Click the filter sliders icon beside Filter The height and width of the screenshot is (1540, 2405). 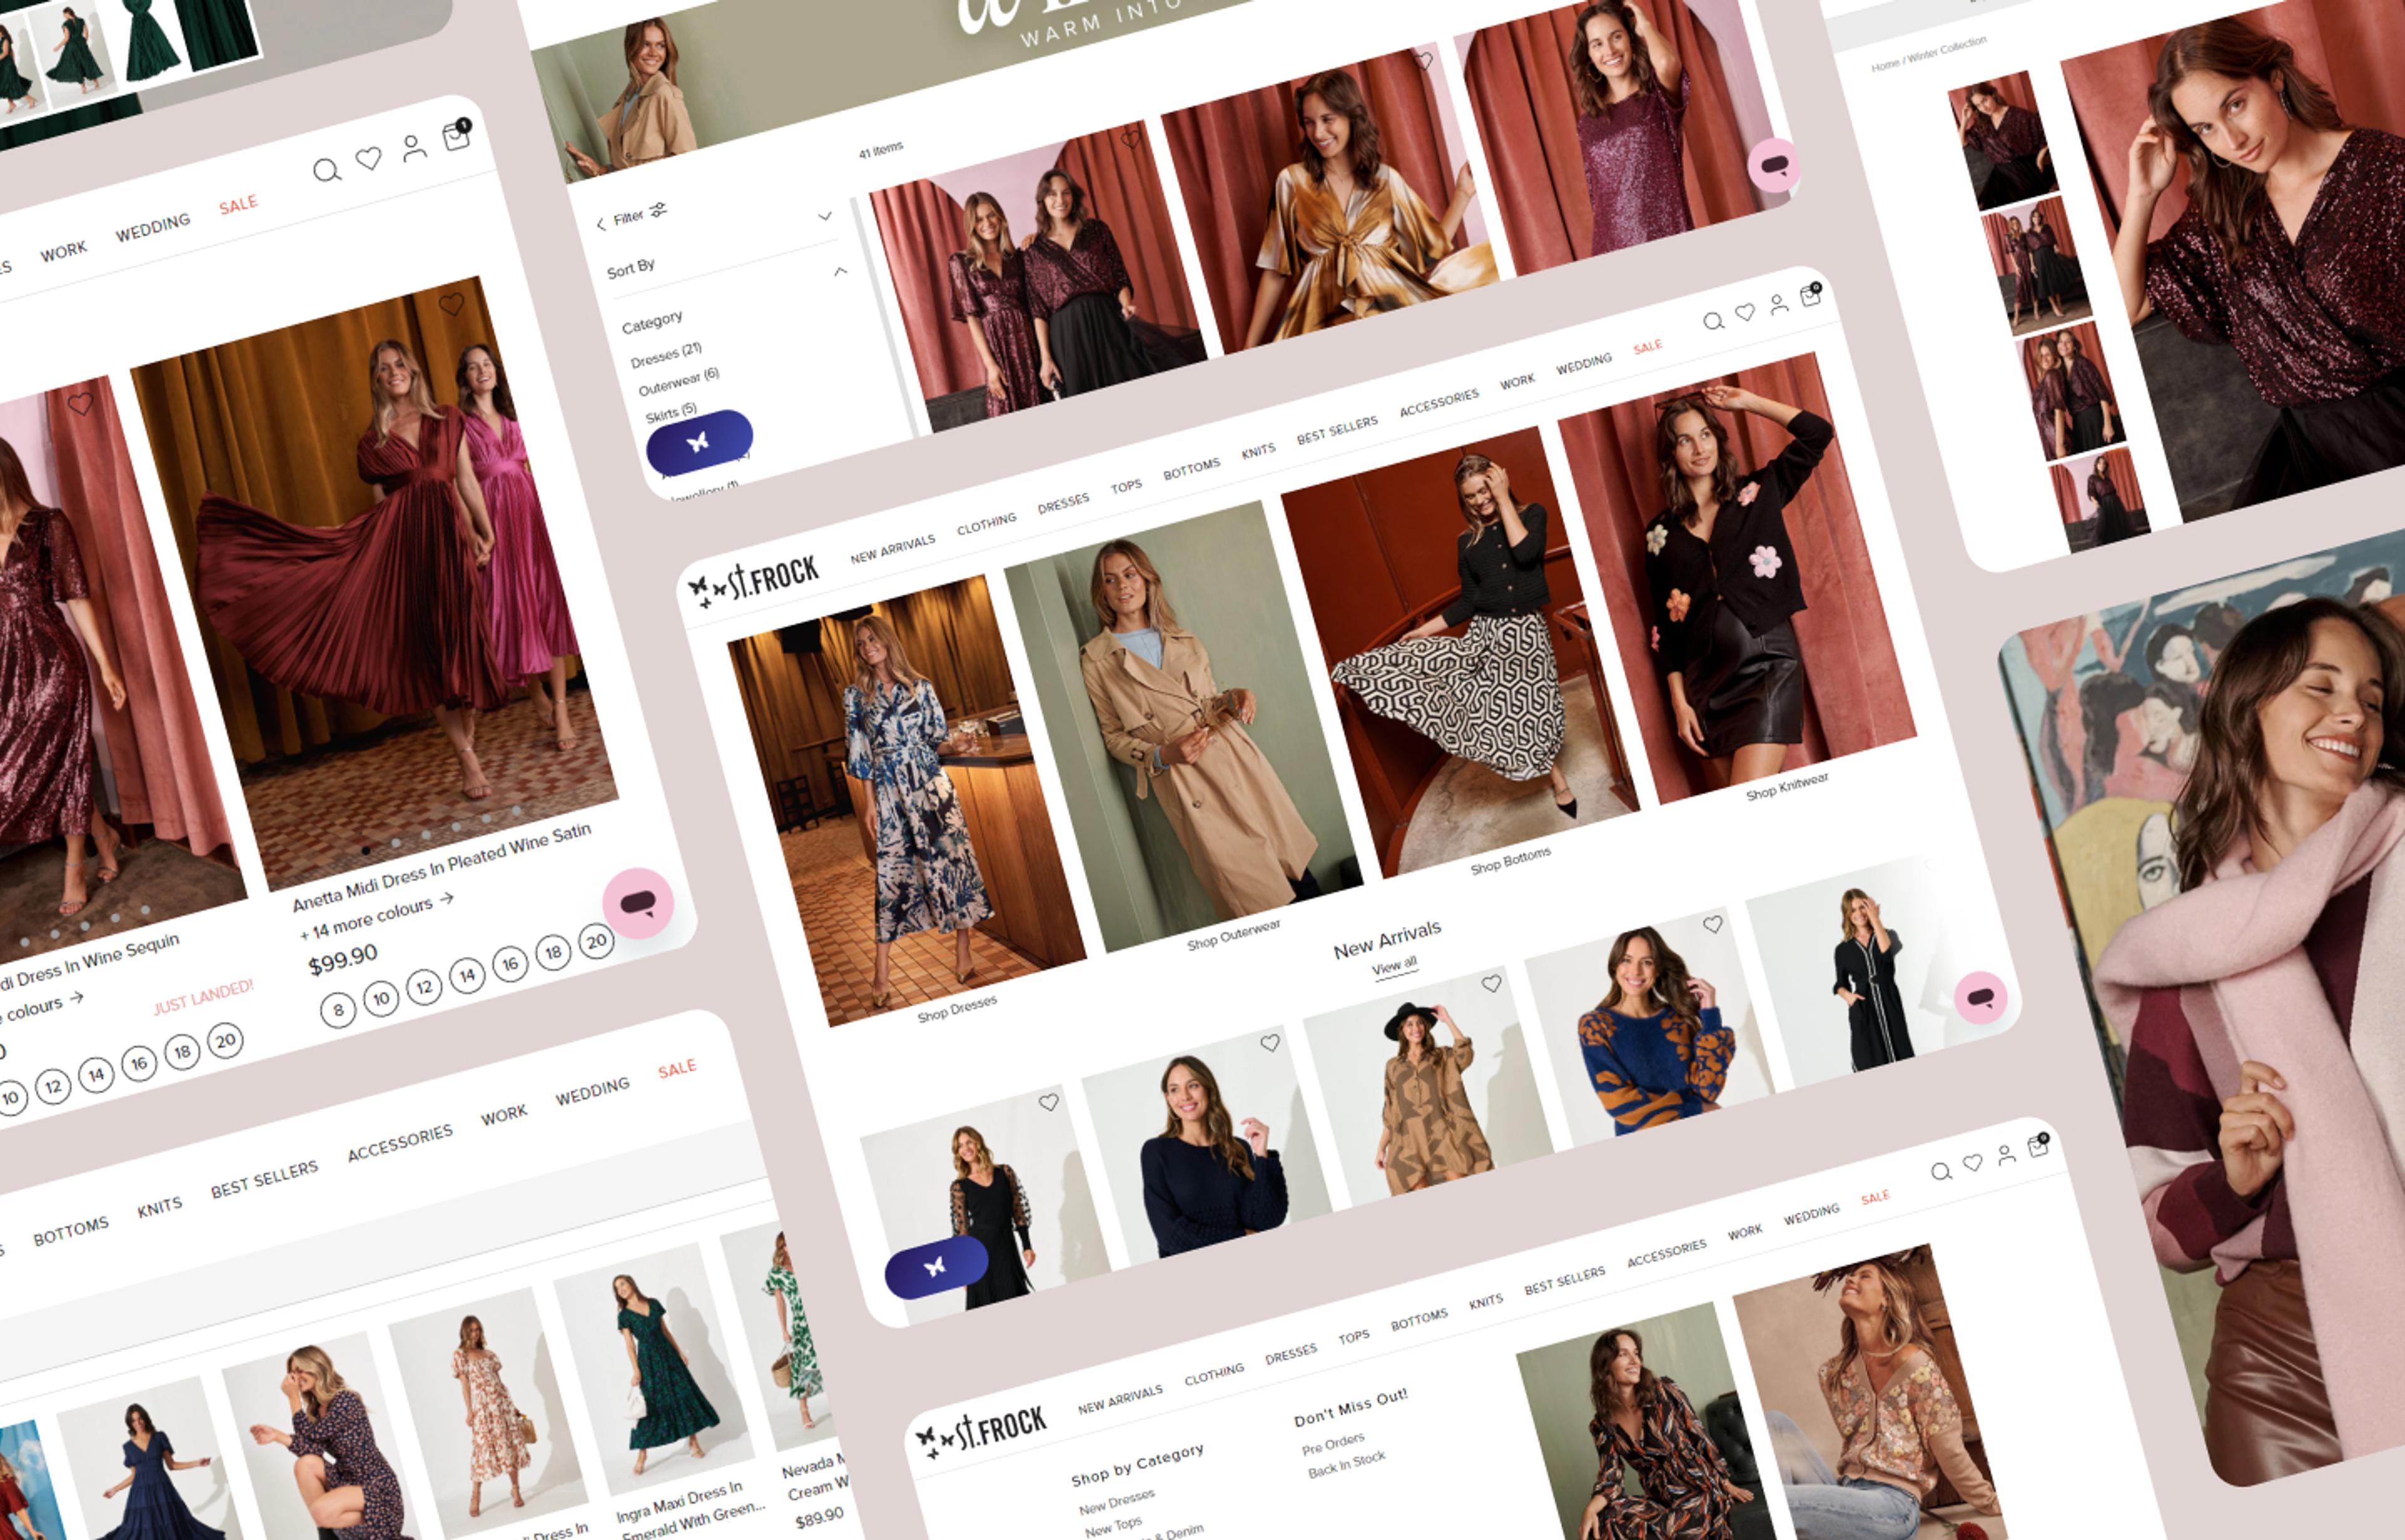click(x=658, y=210)
